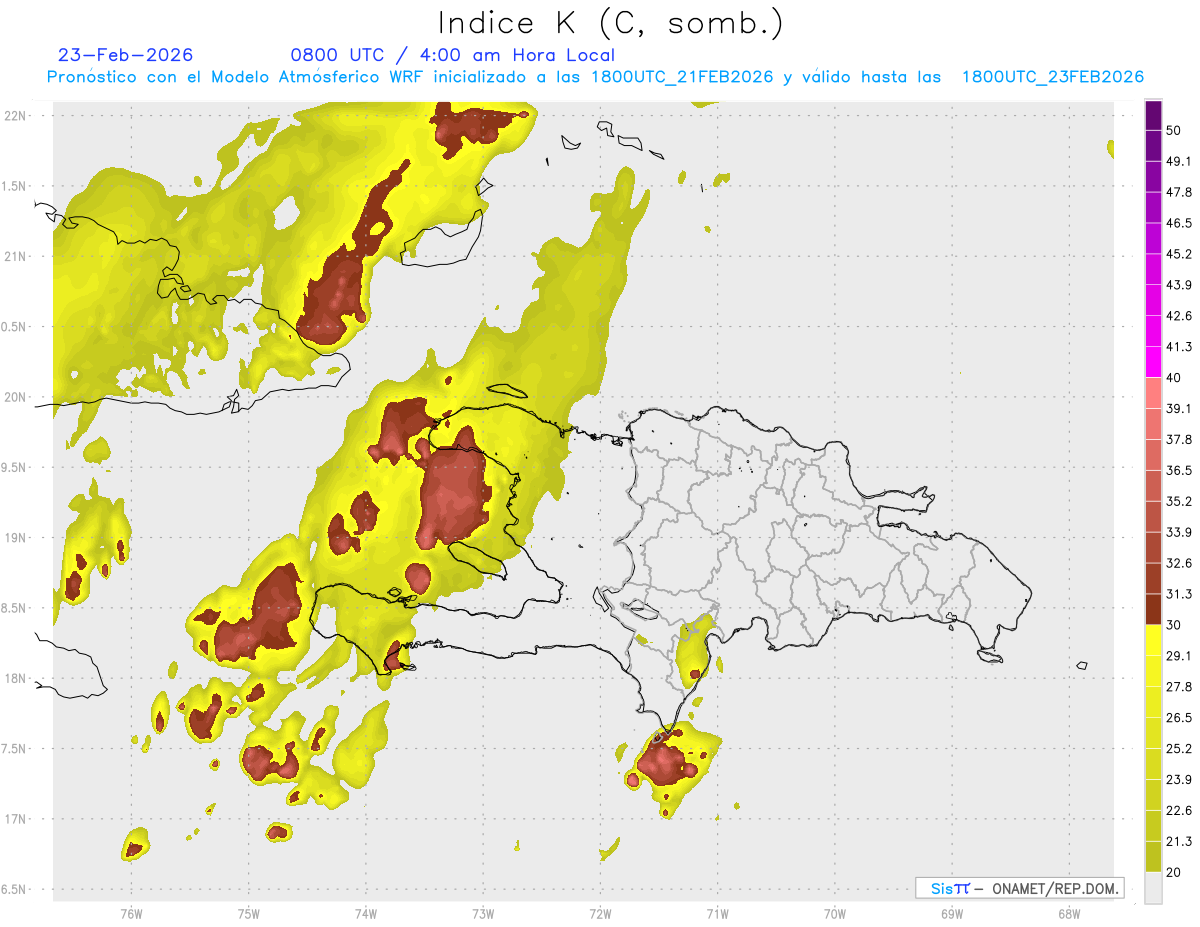Click the "20N" latitude label
This screenshot has height=927, width=1200.
[17, 397]
